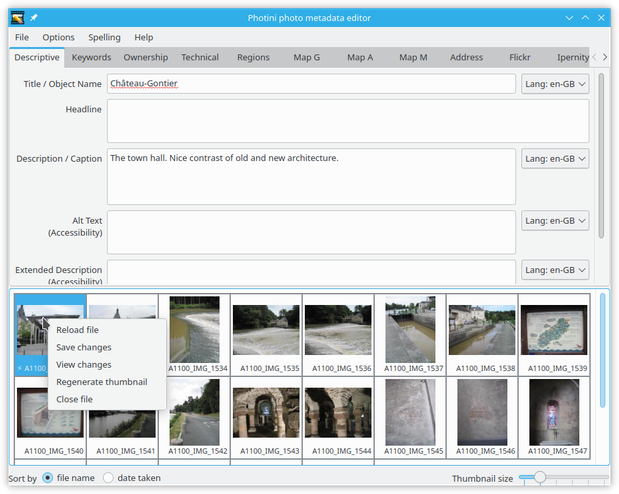The image size is (619, 494).
Task: Open the Options menu
Action: 58,37
